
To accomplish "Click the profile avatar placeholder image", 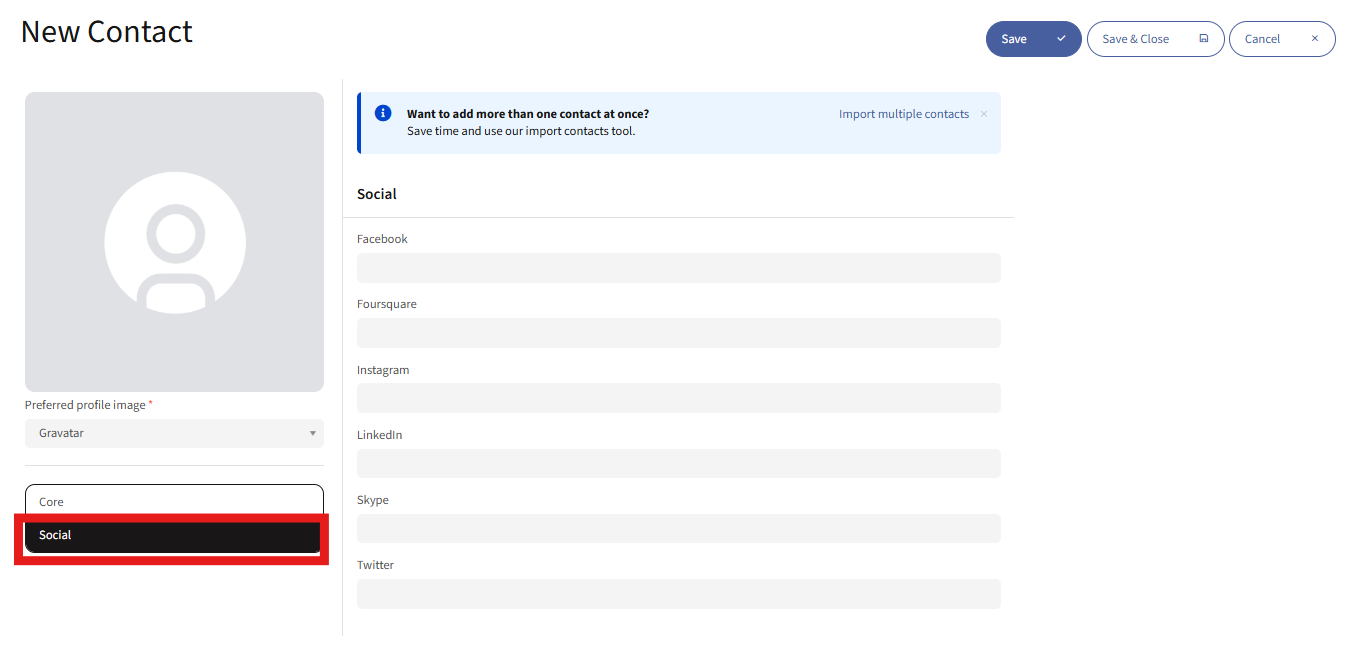I will point(175,243).
